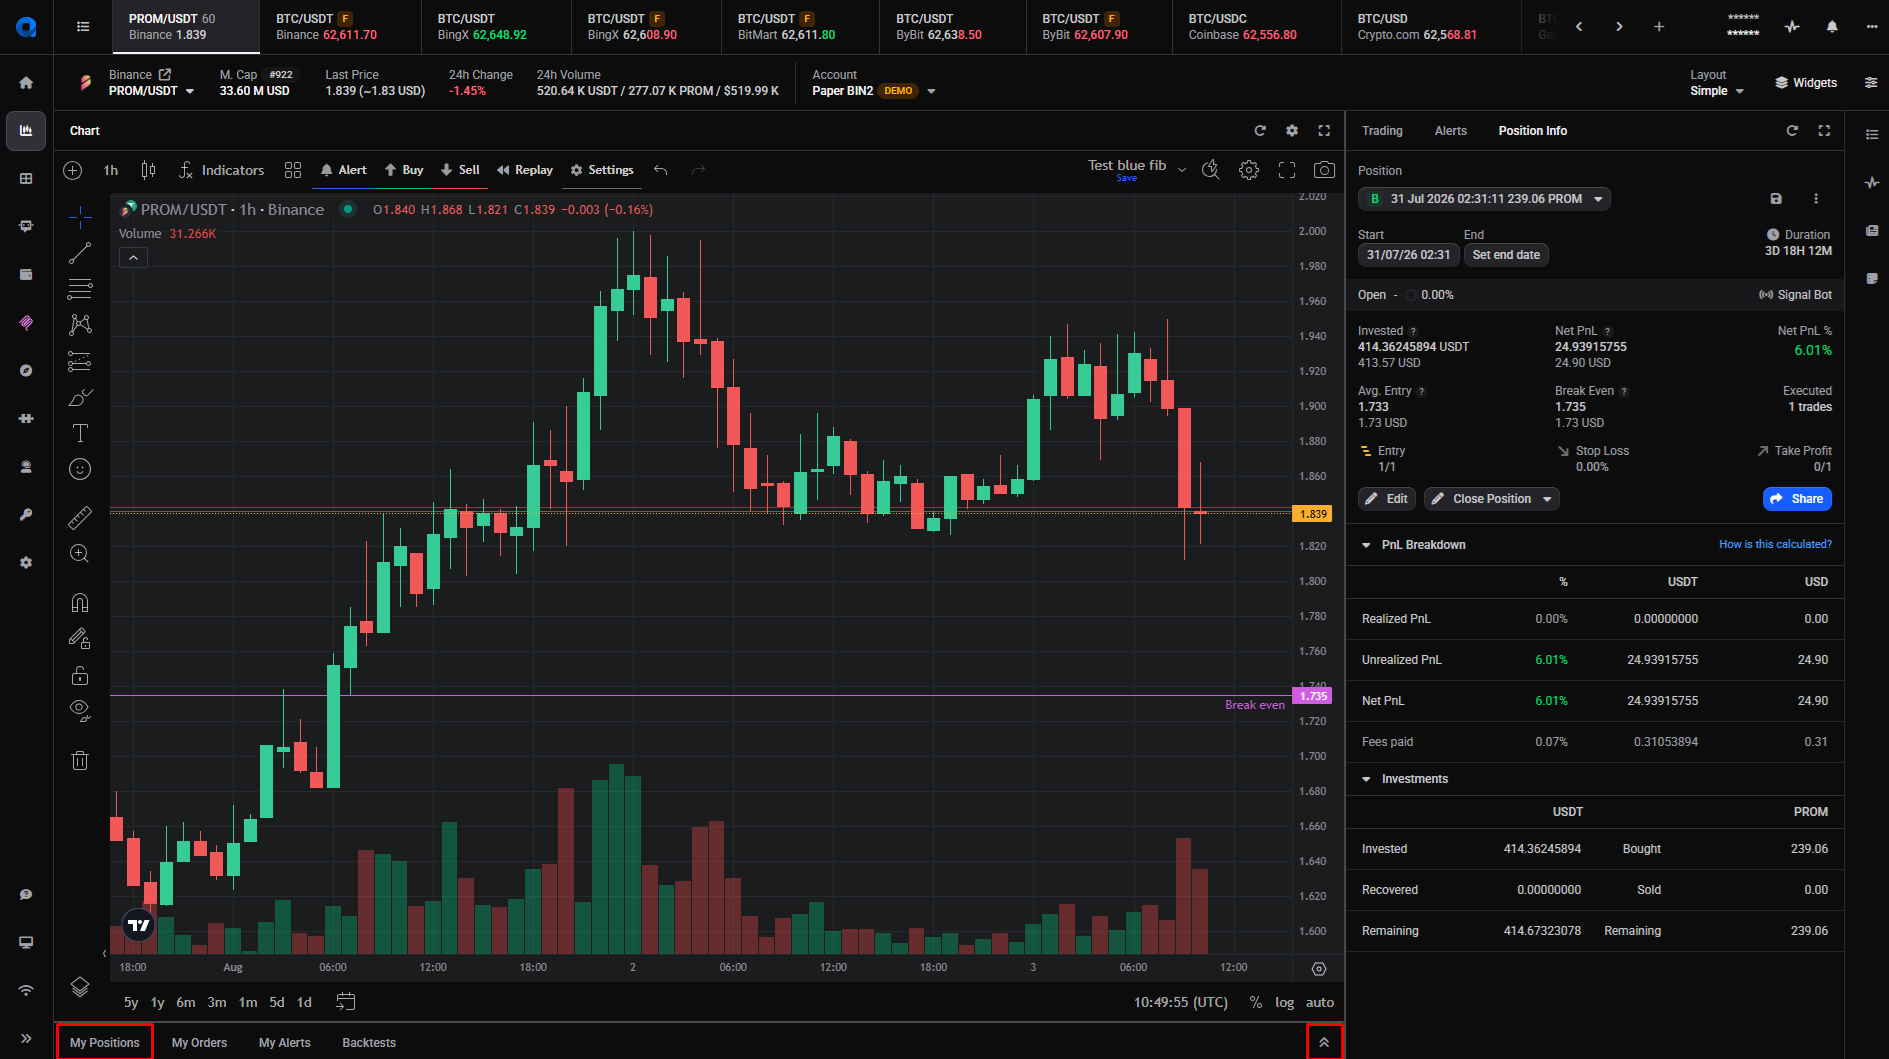Toggle auto scale on the chart
The image size is (1889, 1059).
coord(1320,1002)
